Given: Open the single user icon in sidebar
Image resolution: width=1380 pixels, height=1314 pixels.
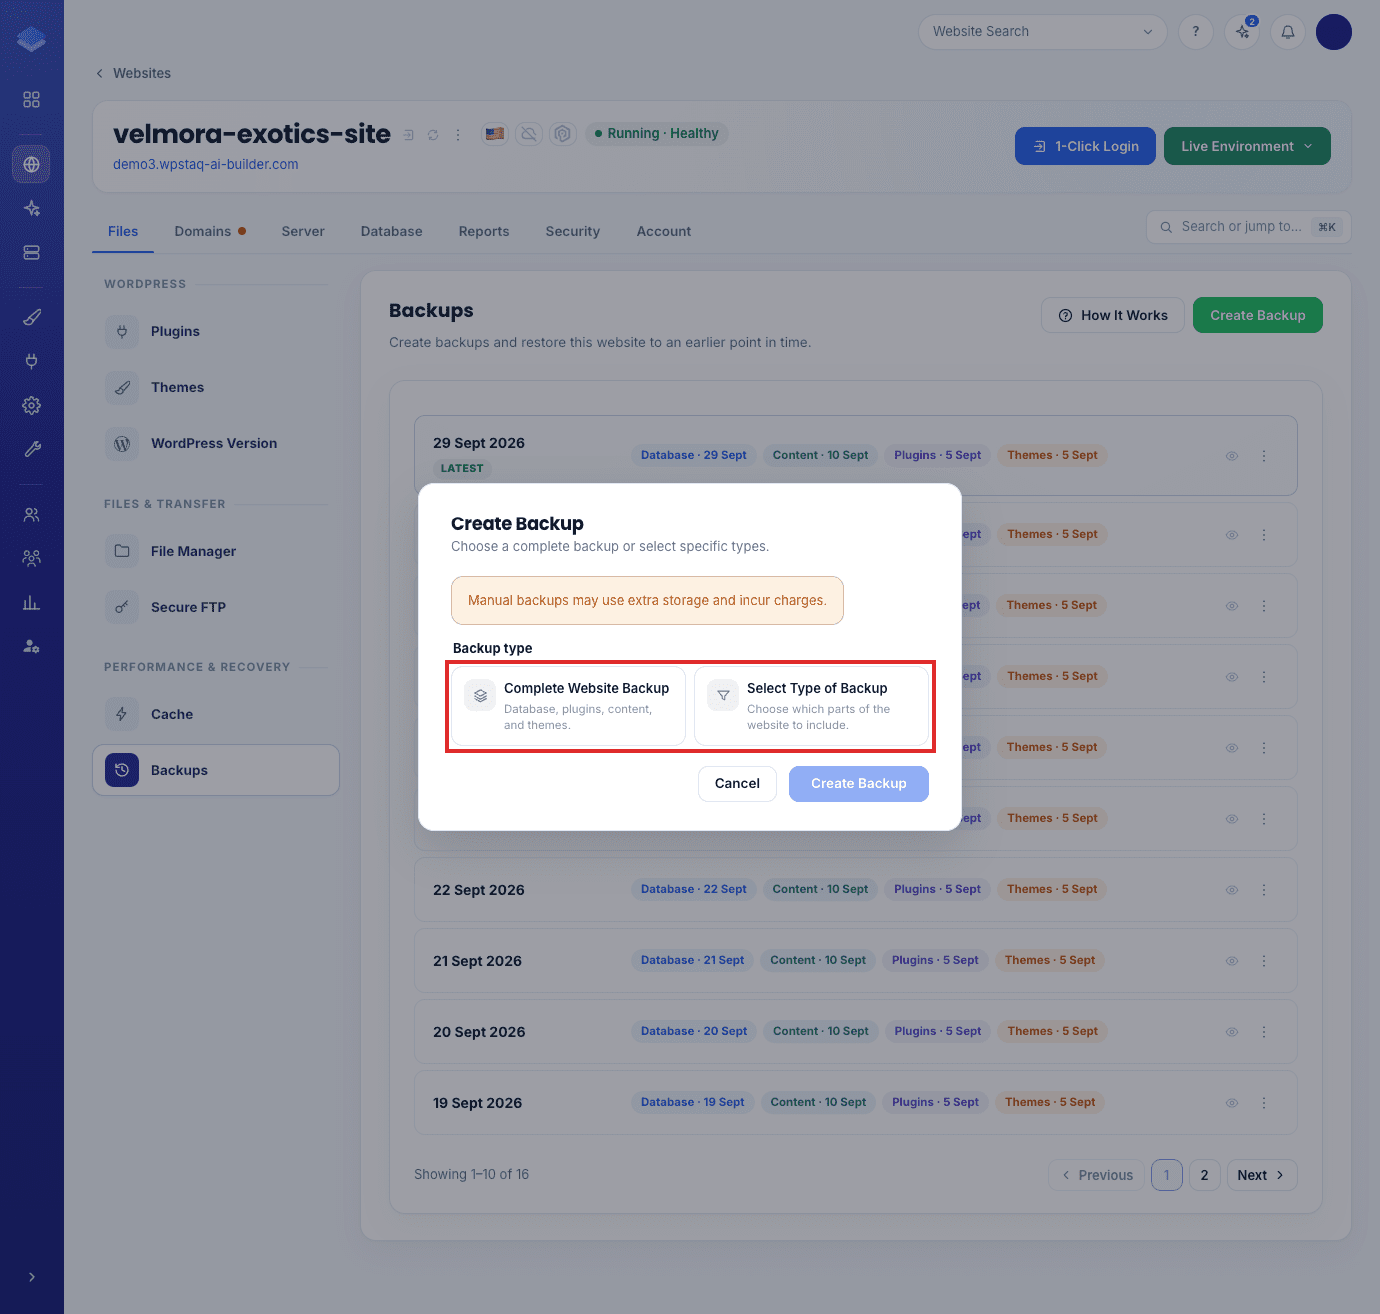Looking at the screenshot, I should pyautogui.click(x=31, y=514).
